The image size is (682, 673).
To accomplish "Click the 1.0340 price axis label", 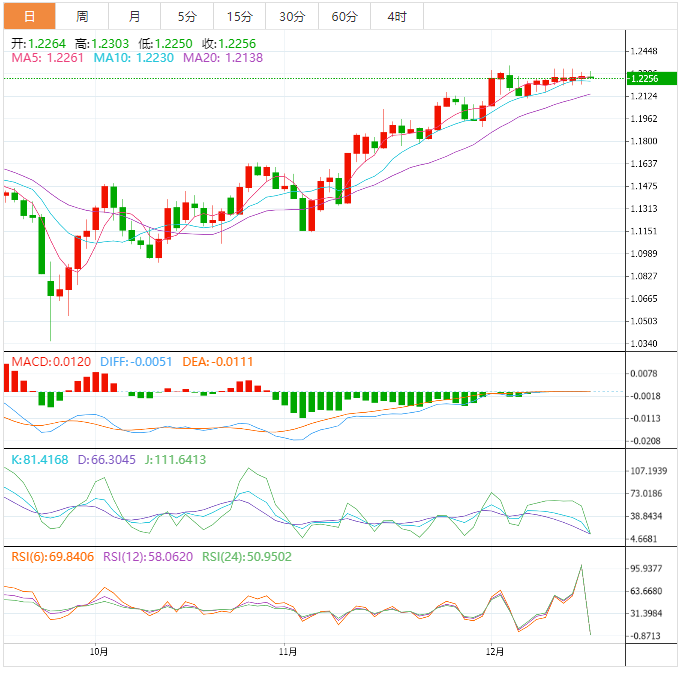I will pos(644,344).
